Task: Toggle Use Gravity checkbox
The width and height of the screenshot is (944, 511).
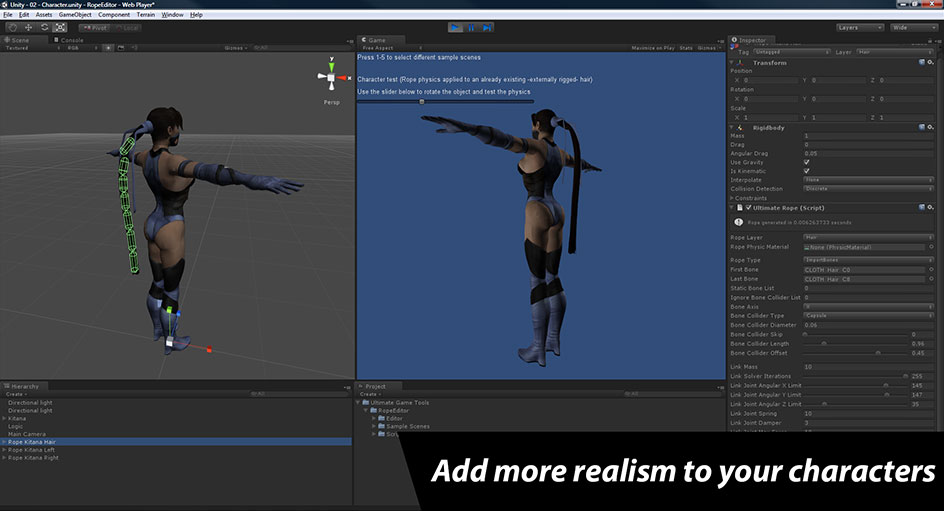Action: click(807, 162)
